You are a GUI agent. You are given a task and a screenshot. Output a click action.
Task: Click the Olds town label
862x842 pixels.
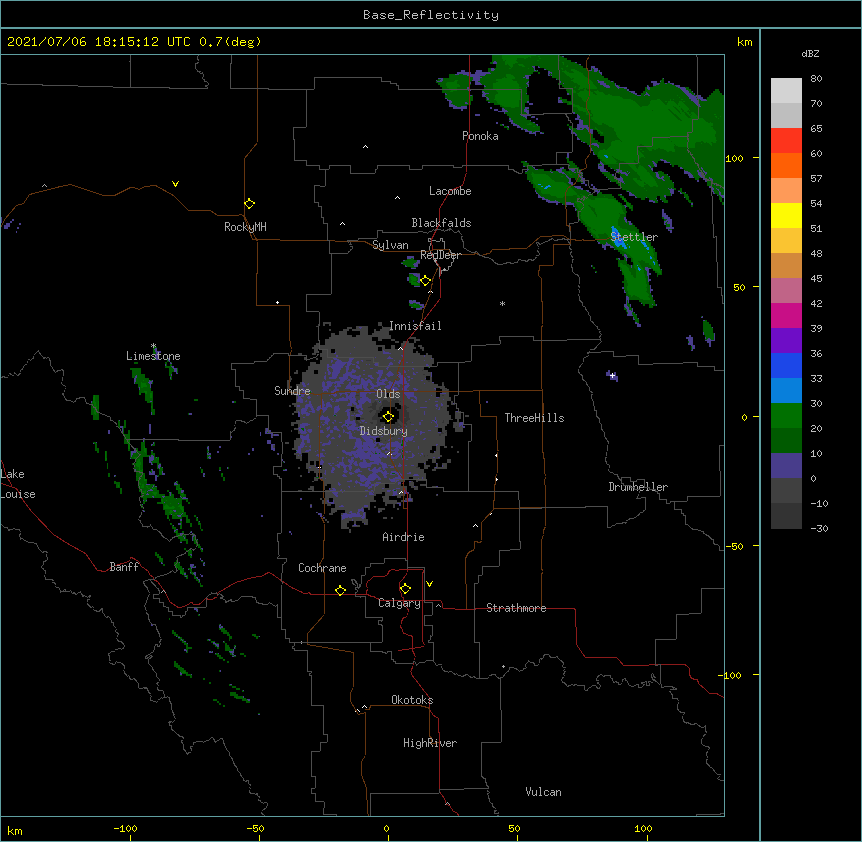(388, 394)
